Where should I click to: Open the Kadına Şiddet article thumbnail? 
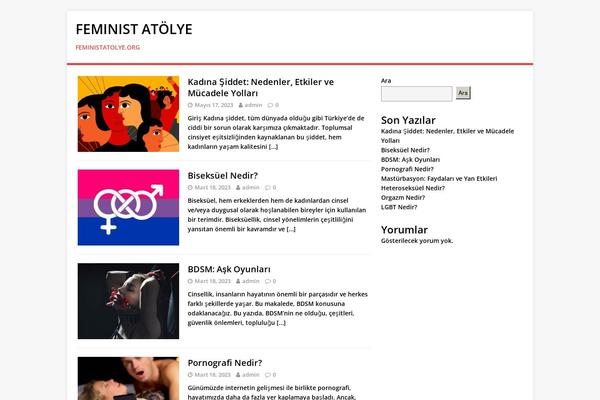pyautogui.click(x=128, y=114)
